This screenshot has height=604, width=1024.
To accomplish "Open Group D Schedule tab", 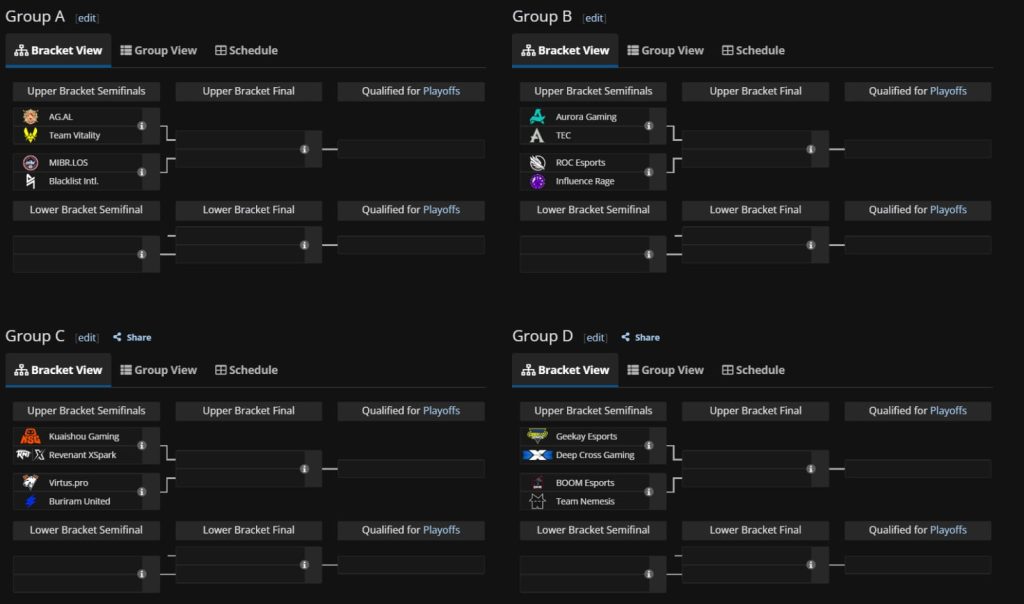I will coord(753,370).
